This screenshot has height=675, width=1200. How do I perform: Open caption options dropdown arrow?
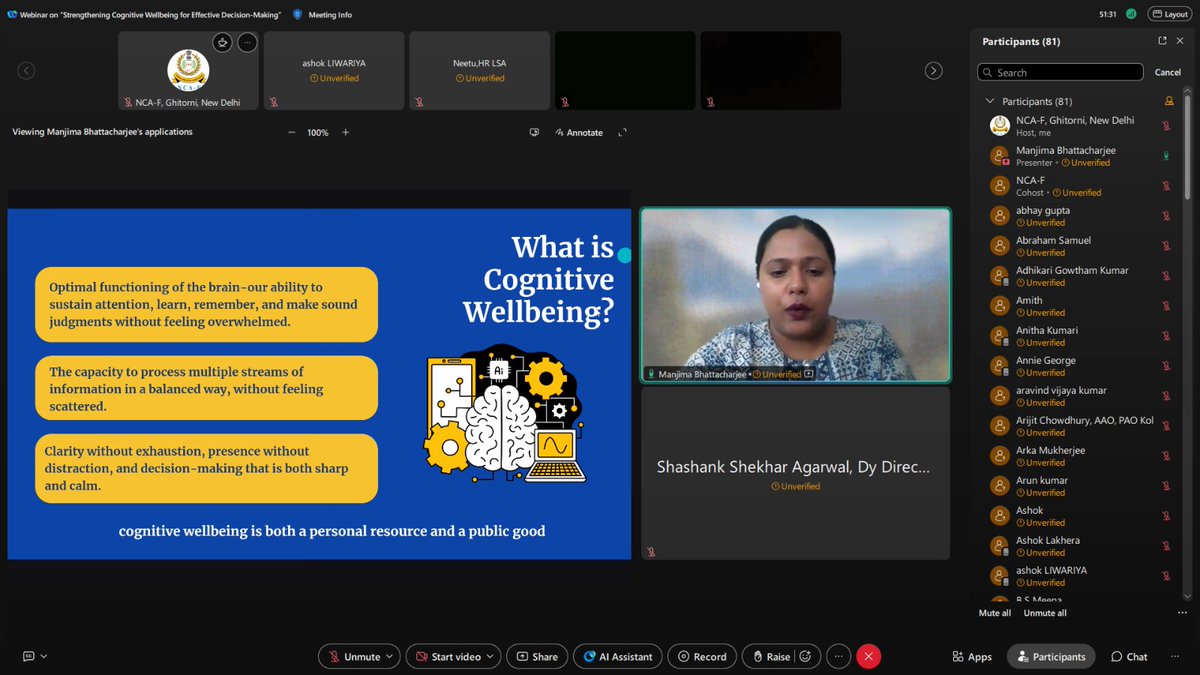44,657
